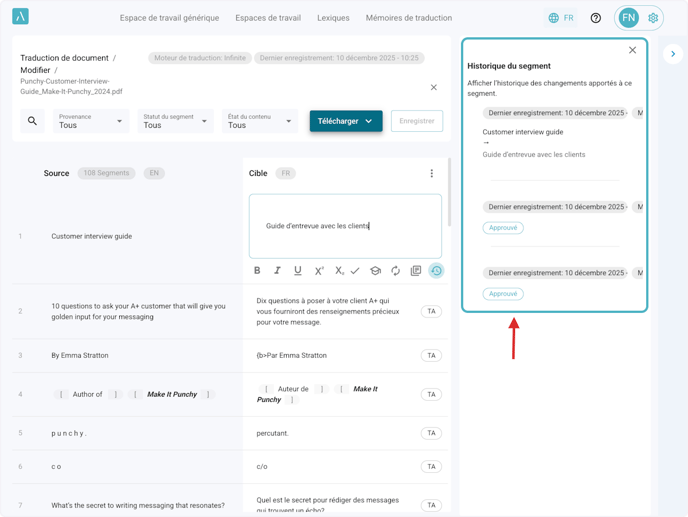The height and width of the screenshot is (517, 688).
Task: Apply superscript formatting
Action: [x=319, y=271]
